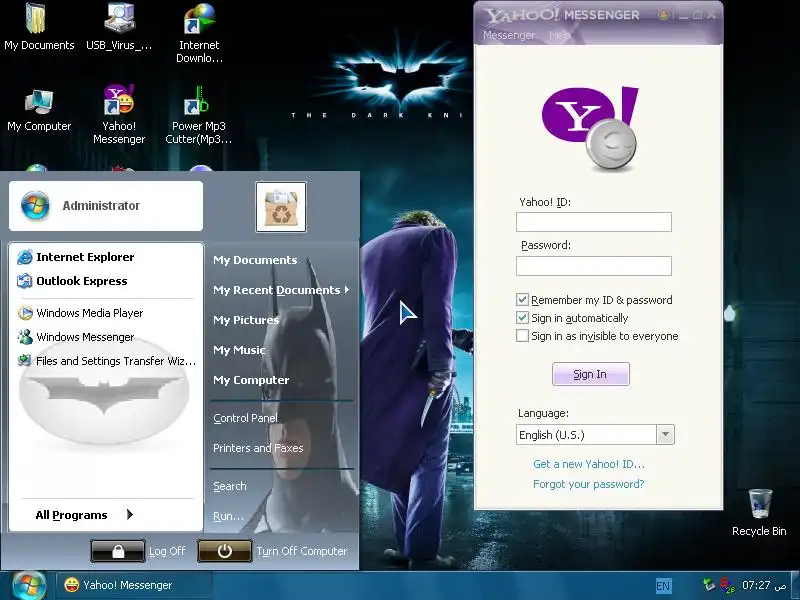The width and height of the screenshot is (800, 600).
Task: Open the Help menu in Yahoo! Messenger
Action: coord(560,35)
